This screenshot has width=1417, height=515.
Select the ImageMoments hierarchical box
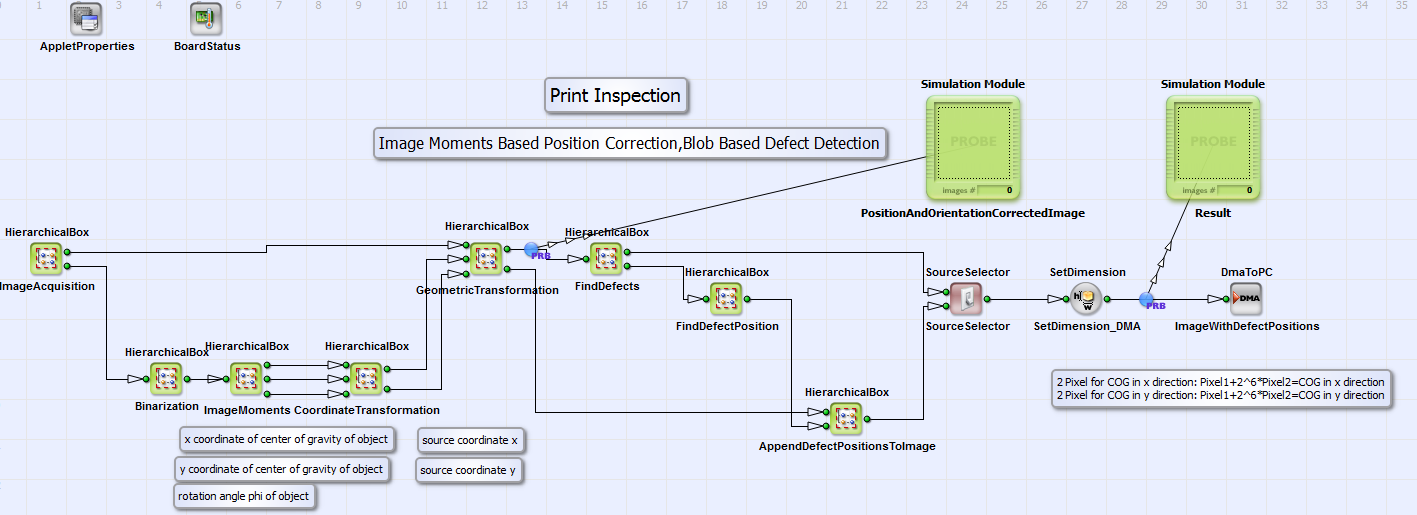(x=247, y=378)
